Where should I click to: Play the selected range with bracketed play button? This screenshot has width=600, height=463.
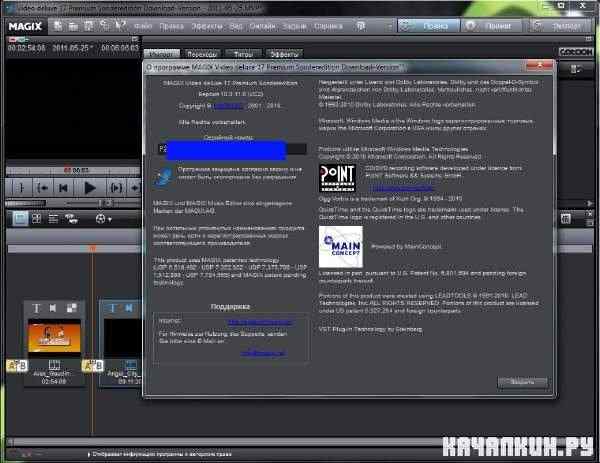pos(116,187)
